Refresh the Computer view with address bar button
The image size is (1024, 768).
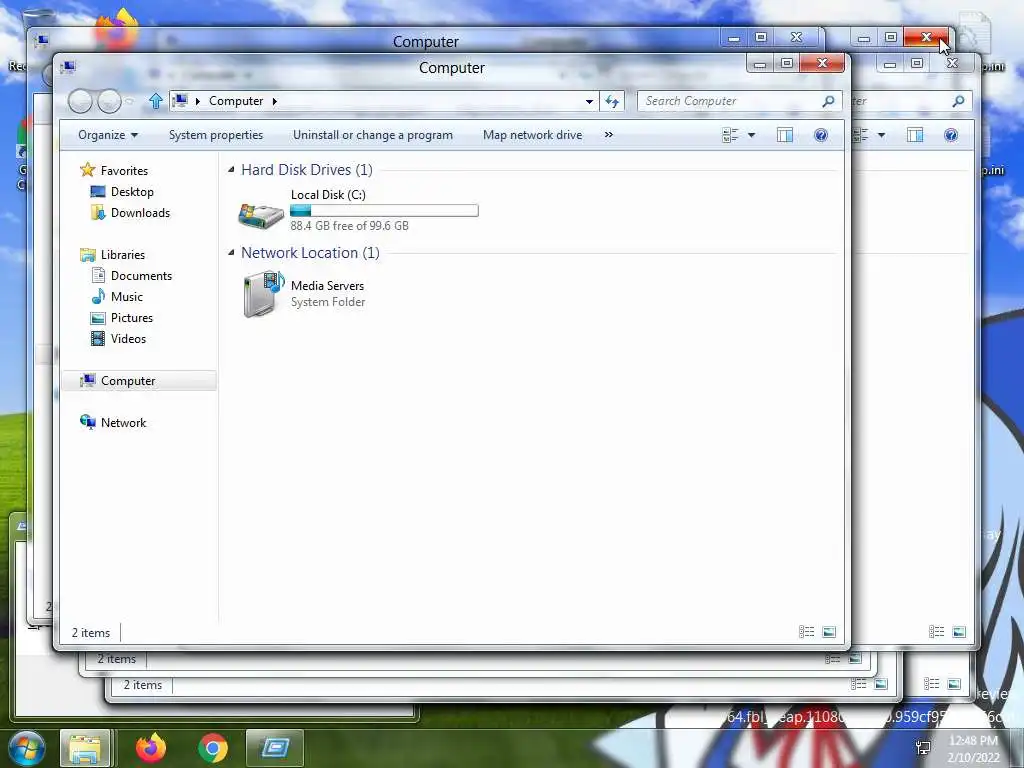(x=612, y=101)
